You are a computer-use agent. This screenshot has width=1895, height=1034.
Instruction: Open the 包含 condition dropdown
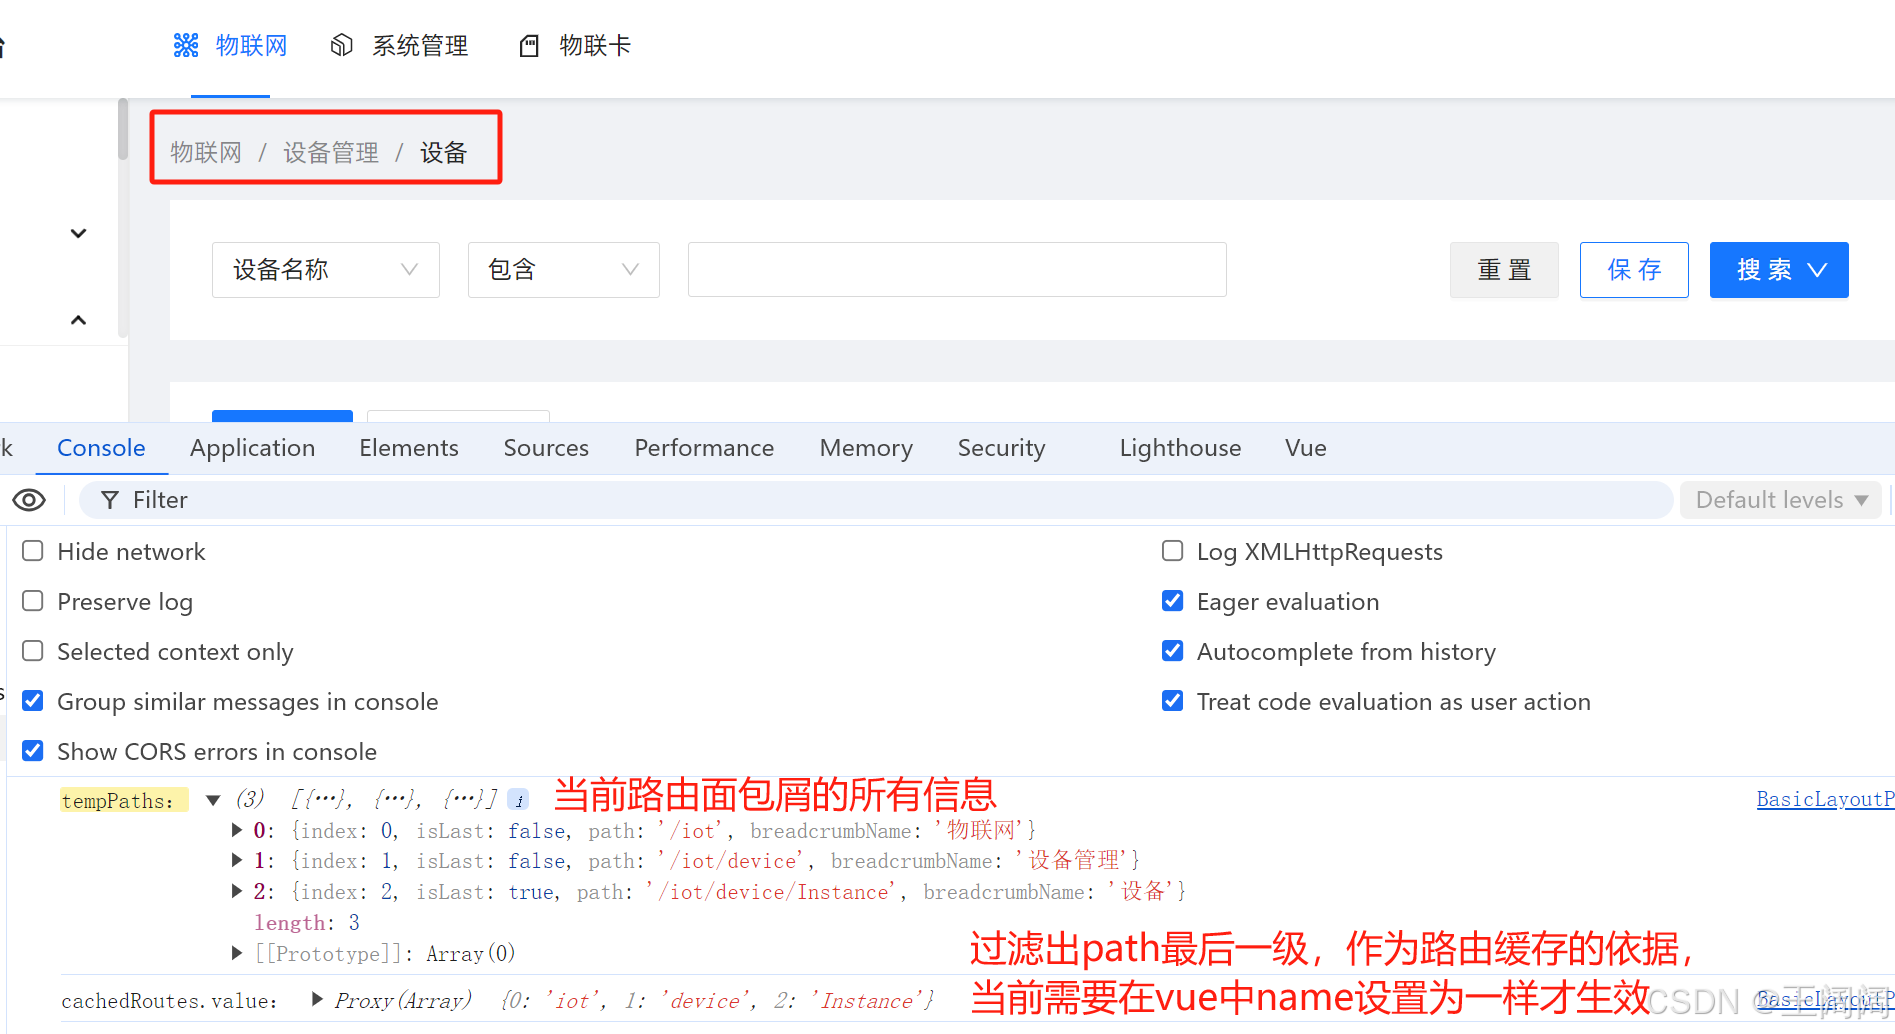click(x=564, y=270)
